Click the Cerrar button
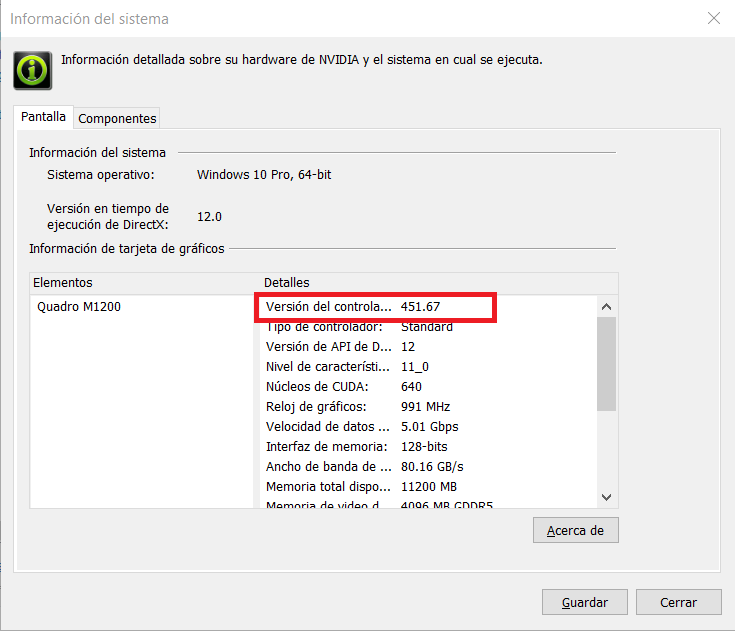The height and width of the screenshot is (633, 735). tap(678, 602)
